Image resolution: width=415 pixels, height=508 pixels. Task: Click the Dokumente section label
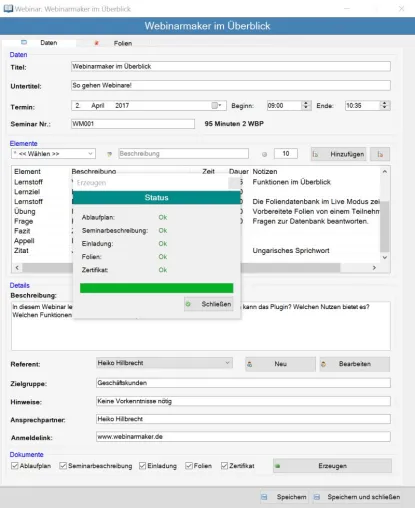[27, 454]
